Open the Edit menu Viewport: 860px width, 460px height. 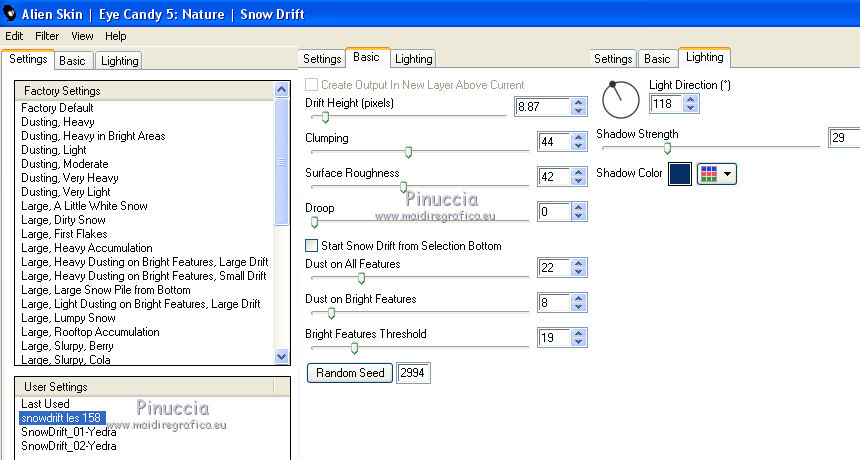14,36
